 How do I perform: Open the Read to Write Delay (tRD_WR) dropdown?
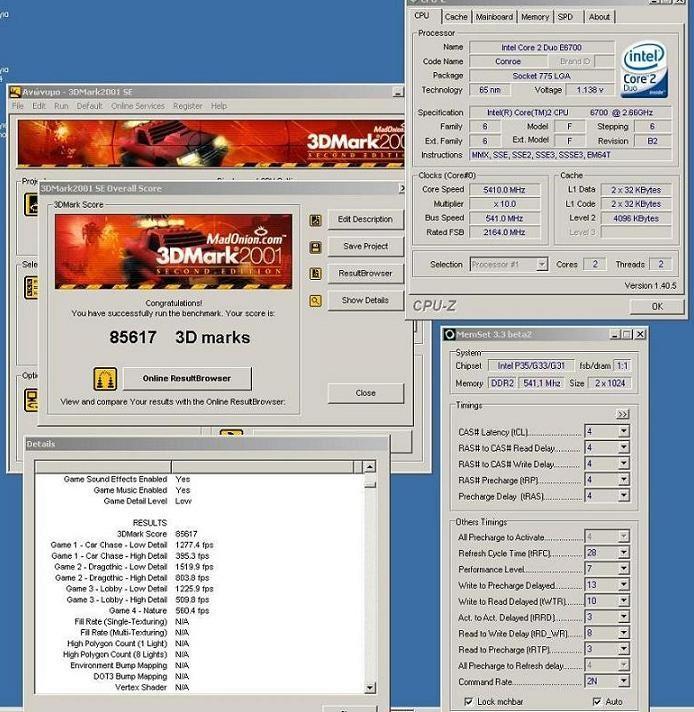coord(624,633)
